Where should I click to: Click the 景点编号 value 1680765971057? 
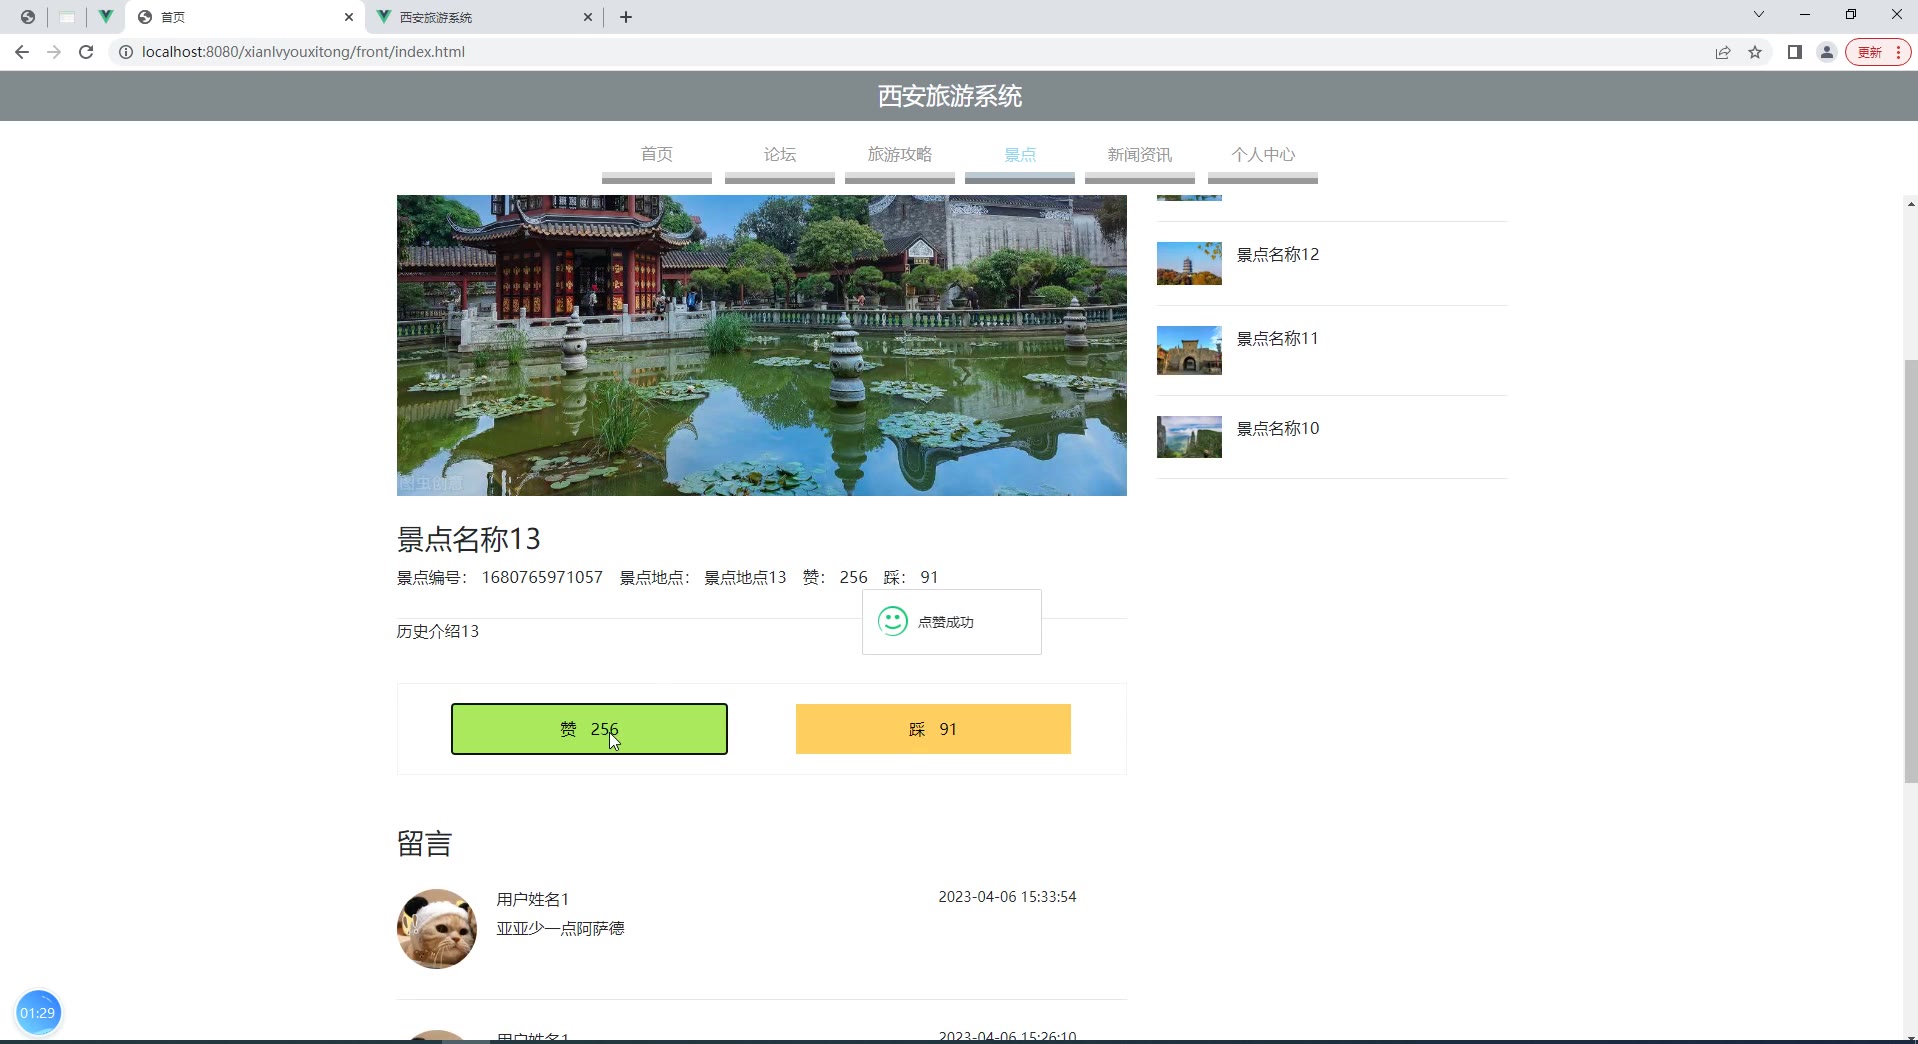[542, 578]
